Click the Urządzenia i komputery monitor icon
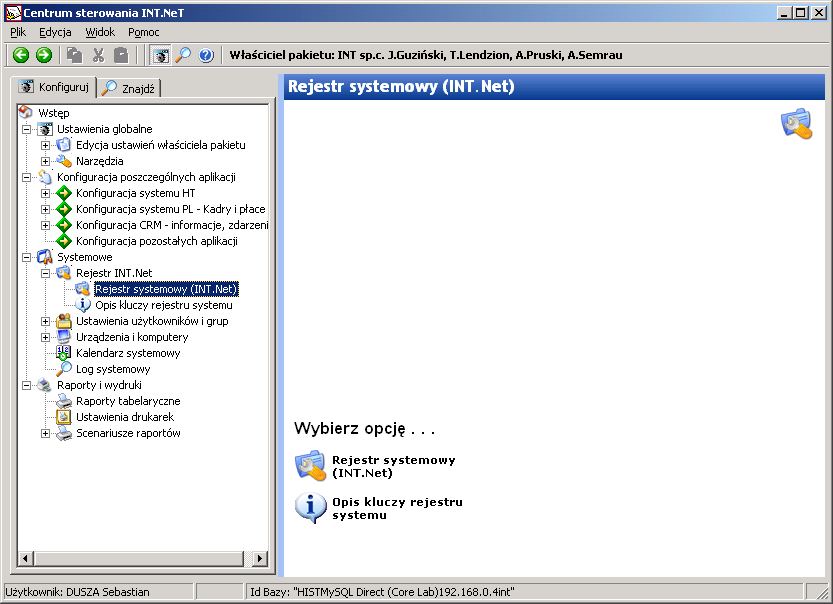The height and width of the screenshot is (604, 833). tap(64, 336)
